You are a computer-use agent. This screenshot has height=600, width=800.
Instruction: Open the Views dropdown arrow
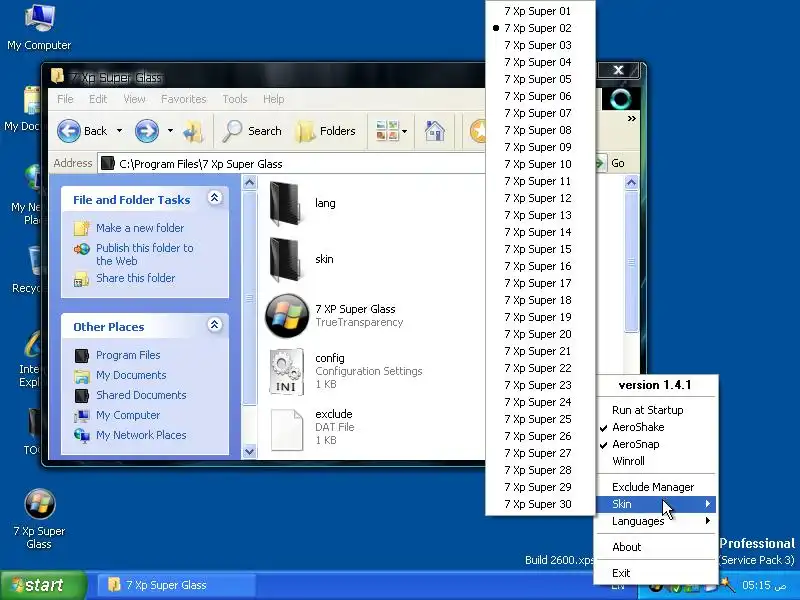tap(405, 131)
